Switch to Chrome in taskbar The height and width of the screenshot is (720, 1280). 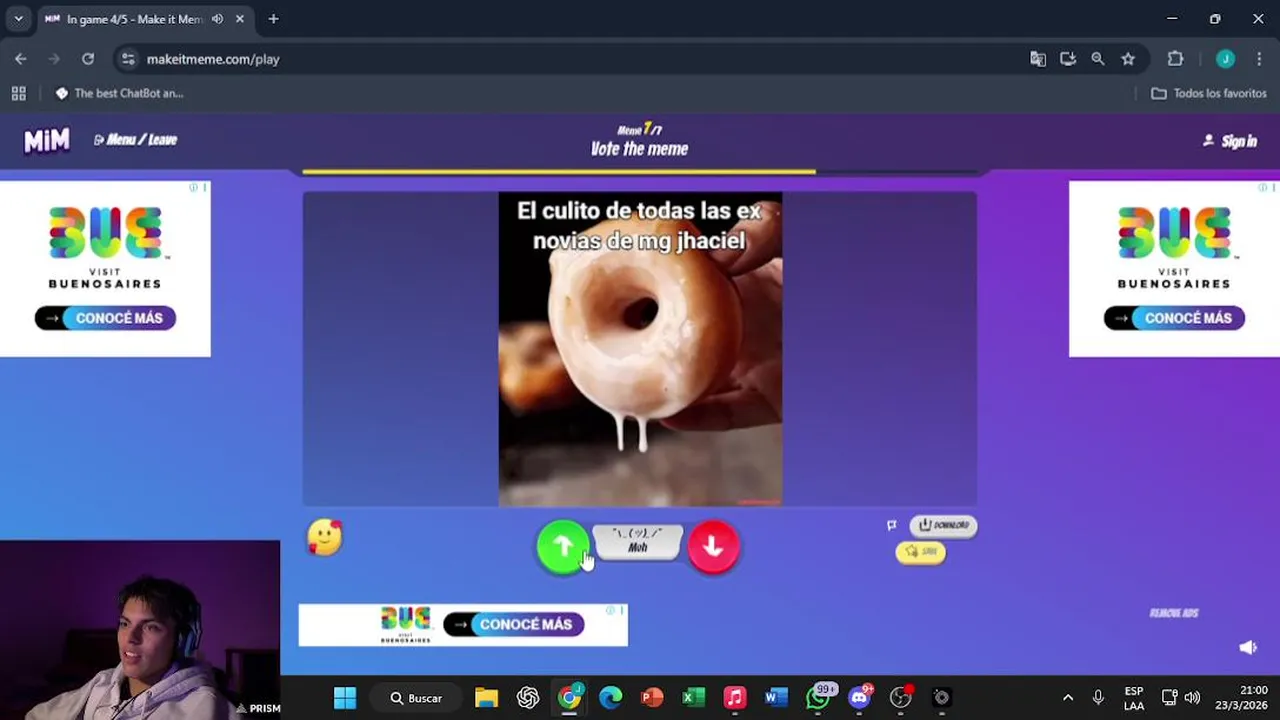coord(569,698)
